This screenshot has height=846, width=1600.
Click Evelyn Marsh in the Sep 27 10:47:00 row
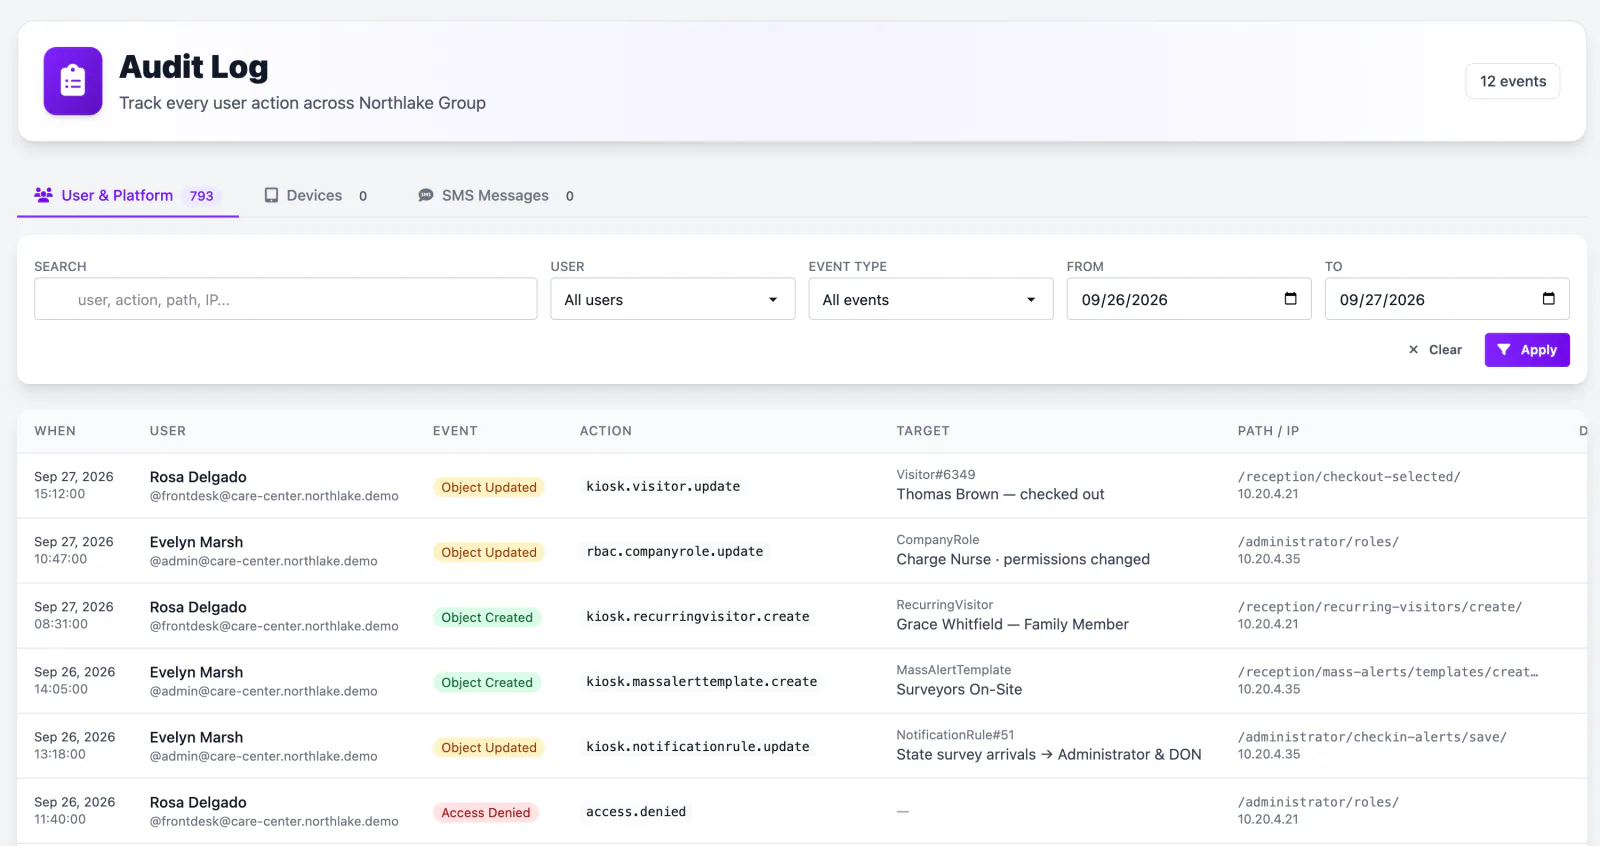196,542
